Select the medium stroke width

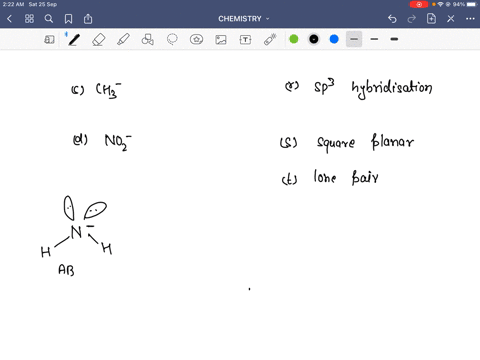tap(374, 39)
